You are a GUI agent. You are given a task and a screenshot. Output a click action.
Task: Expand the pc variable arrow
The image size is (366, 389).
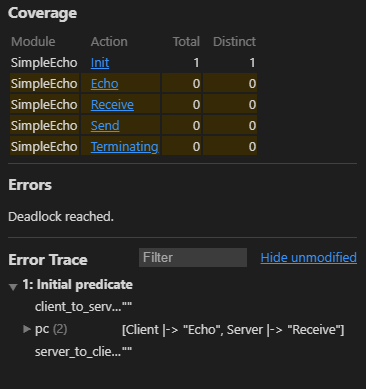coord(27,329)
